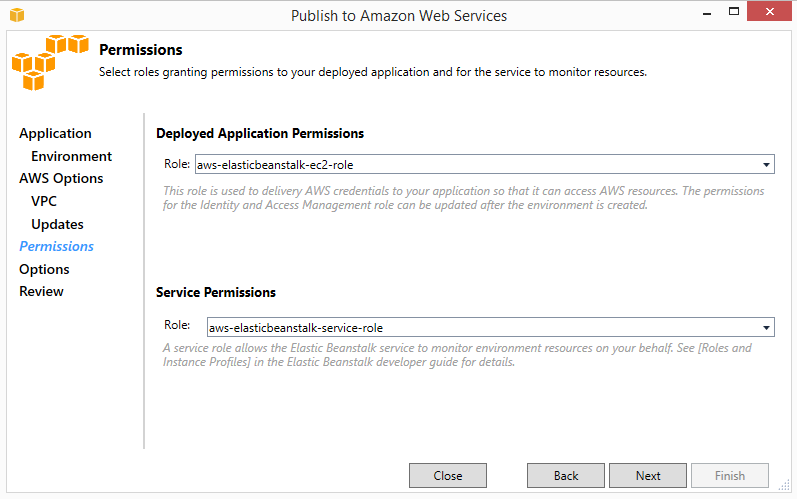797x499 pixels.
Task: Navigate to the VPC step
Action: (x=44, y=201)
